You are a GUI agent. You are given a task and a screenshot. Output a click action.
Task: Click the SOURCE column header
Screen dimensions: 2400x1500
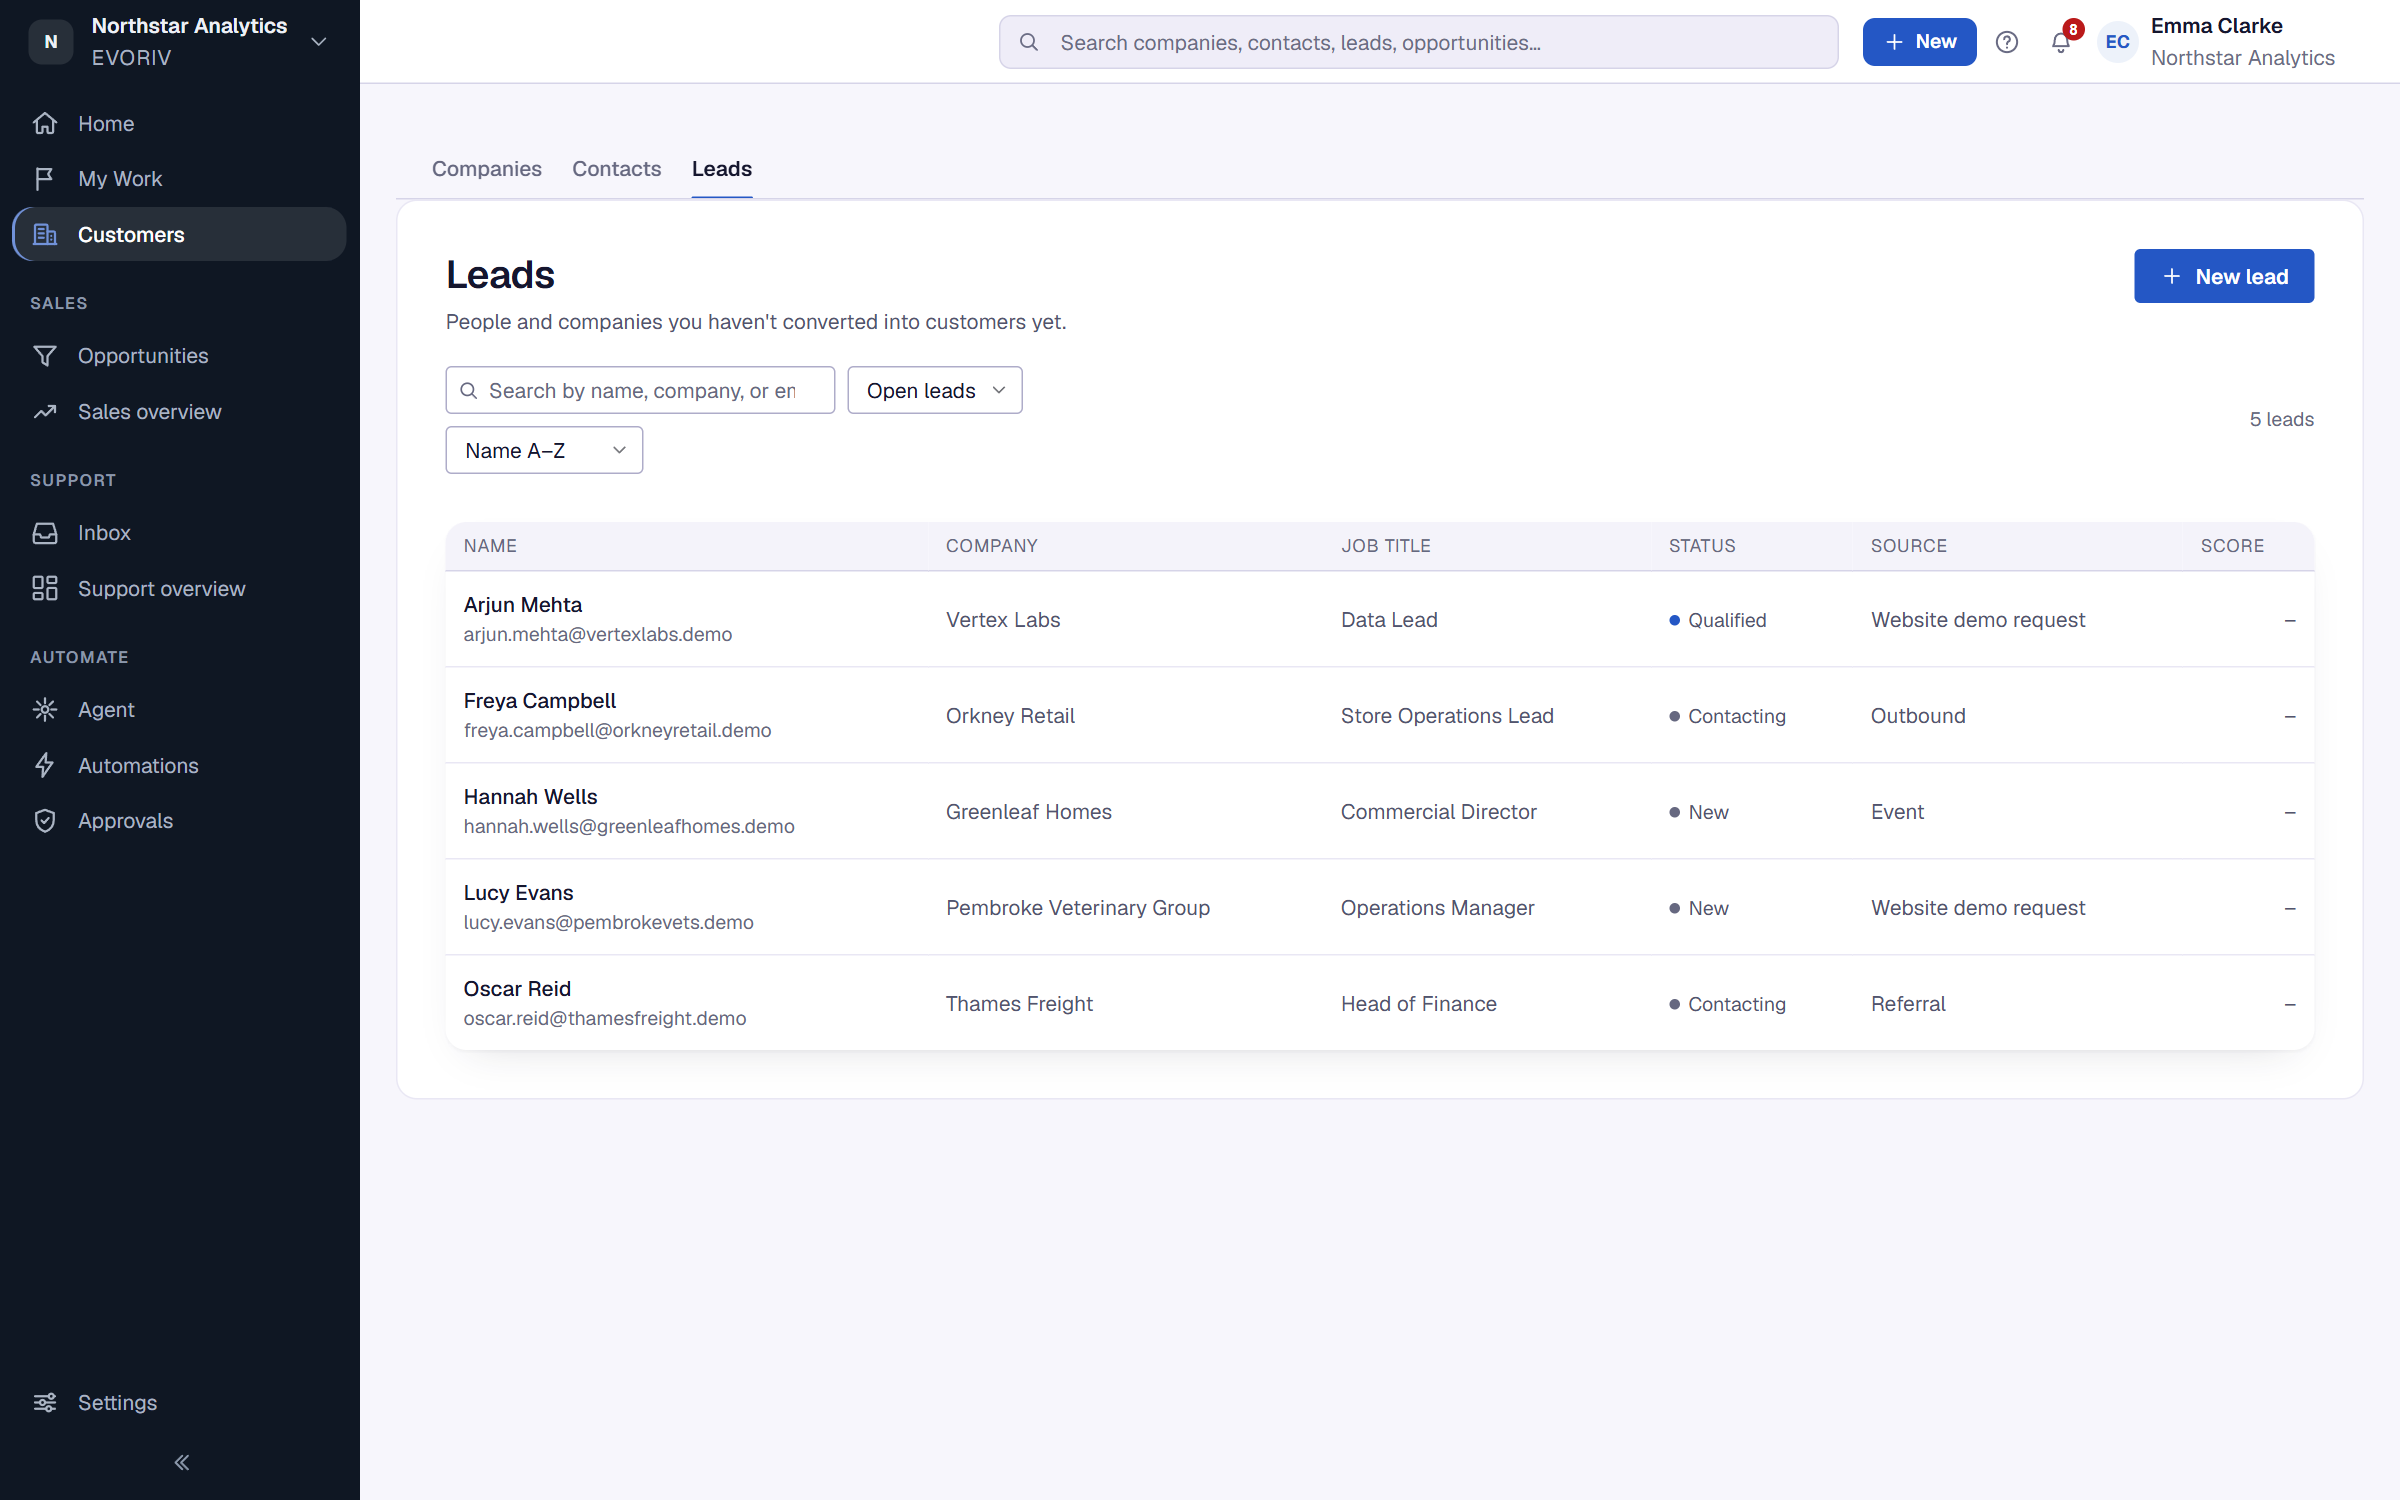(x=1908, y=546)
